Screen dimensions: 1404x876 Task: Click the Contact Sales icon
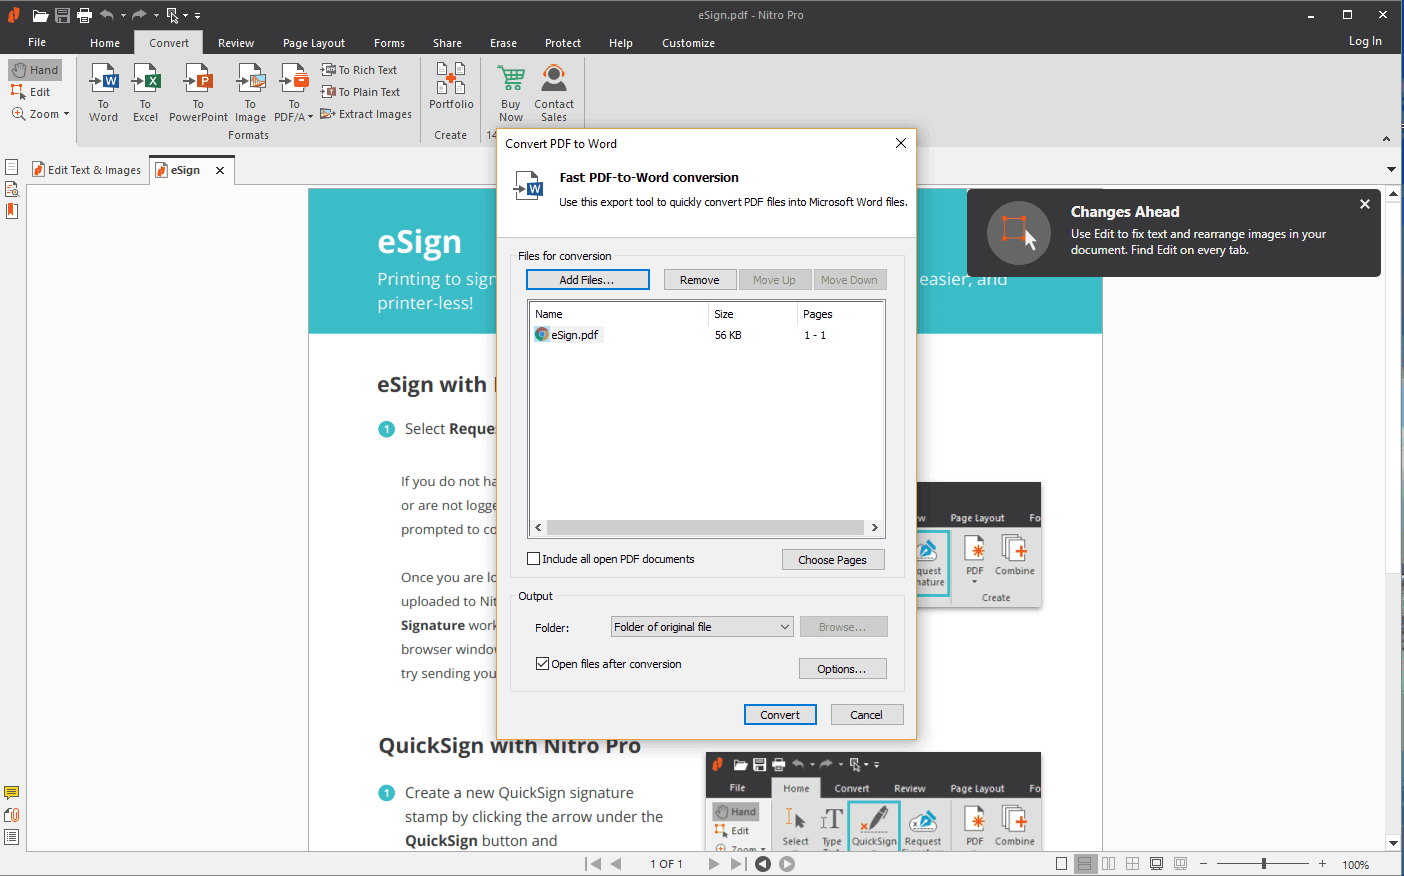(x=554, y=82)
